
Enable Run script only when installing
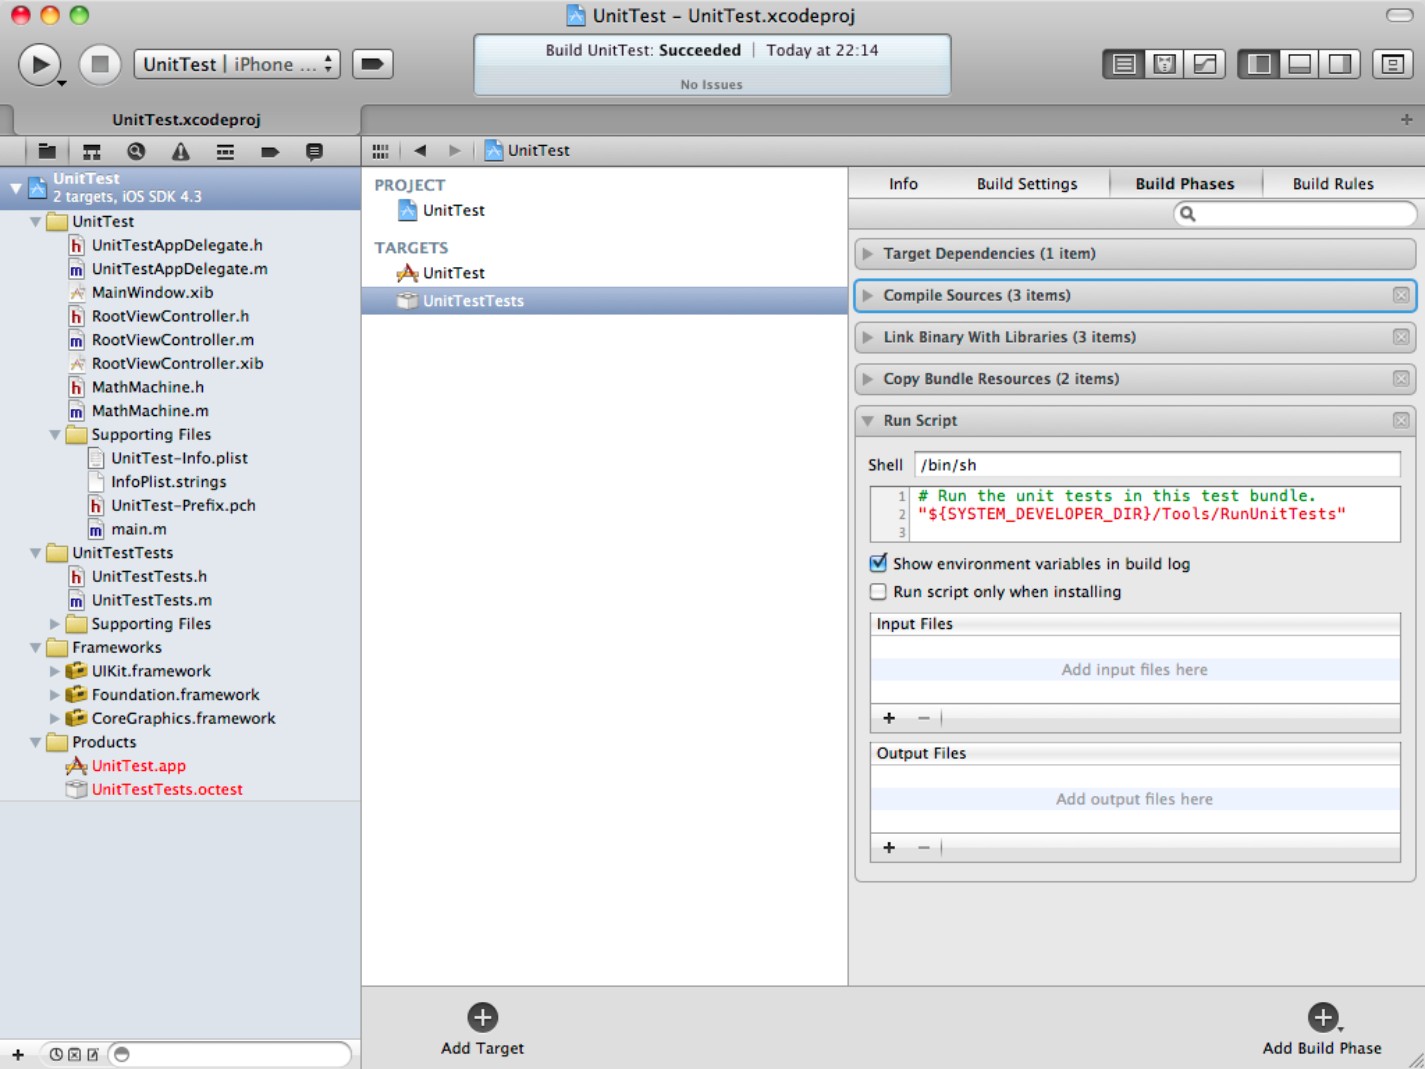point(878,591)
